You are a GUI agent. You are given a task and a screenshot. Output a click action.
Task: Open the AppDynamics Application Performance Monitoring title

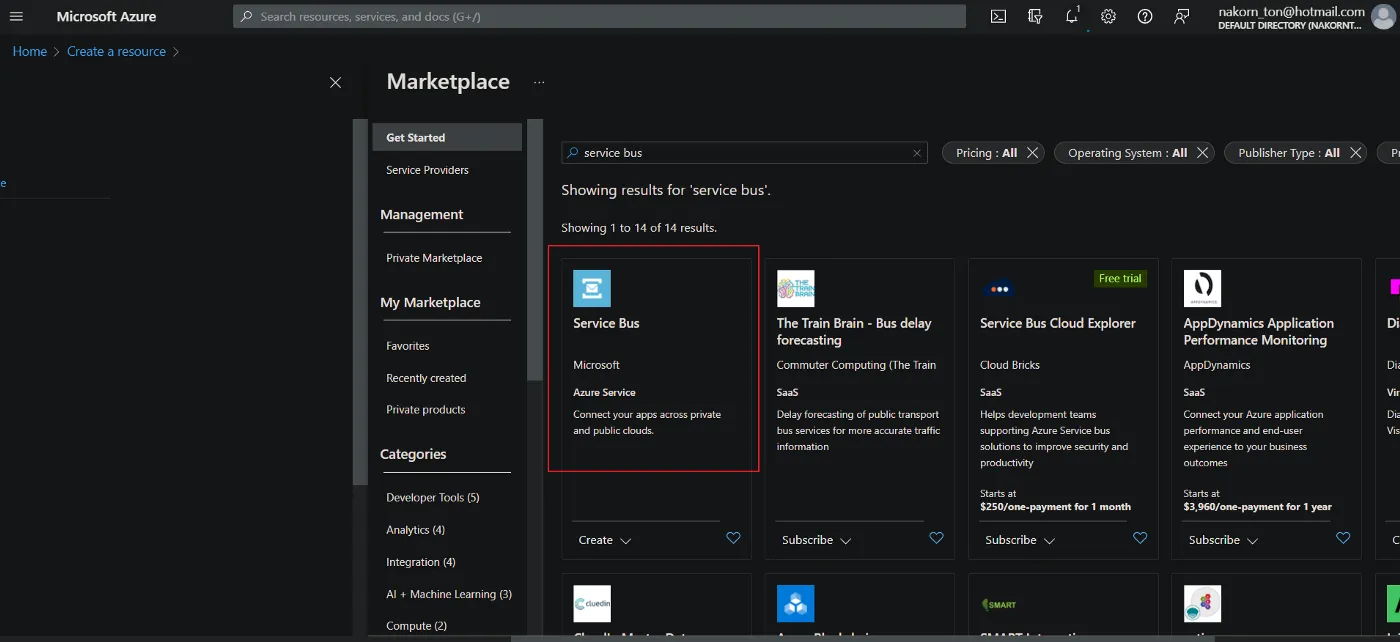click(1259, 331)
